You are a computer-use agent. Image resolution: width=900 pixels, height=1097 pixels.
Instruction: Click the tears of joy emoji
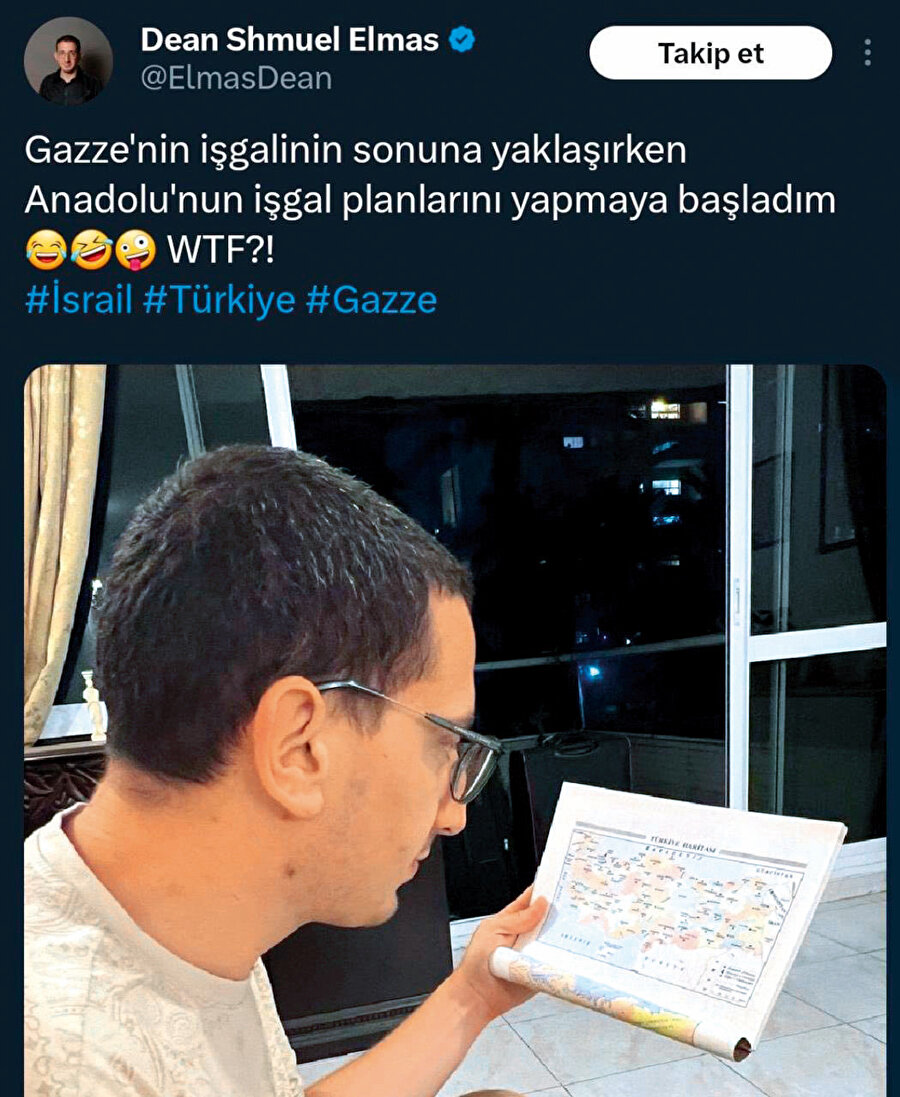46,250
